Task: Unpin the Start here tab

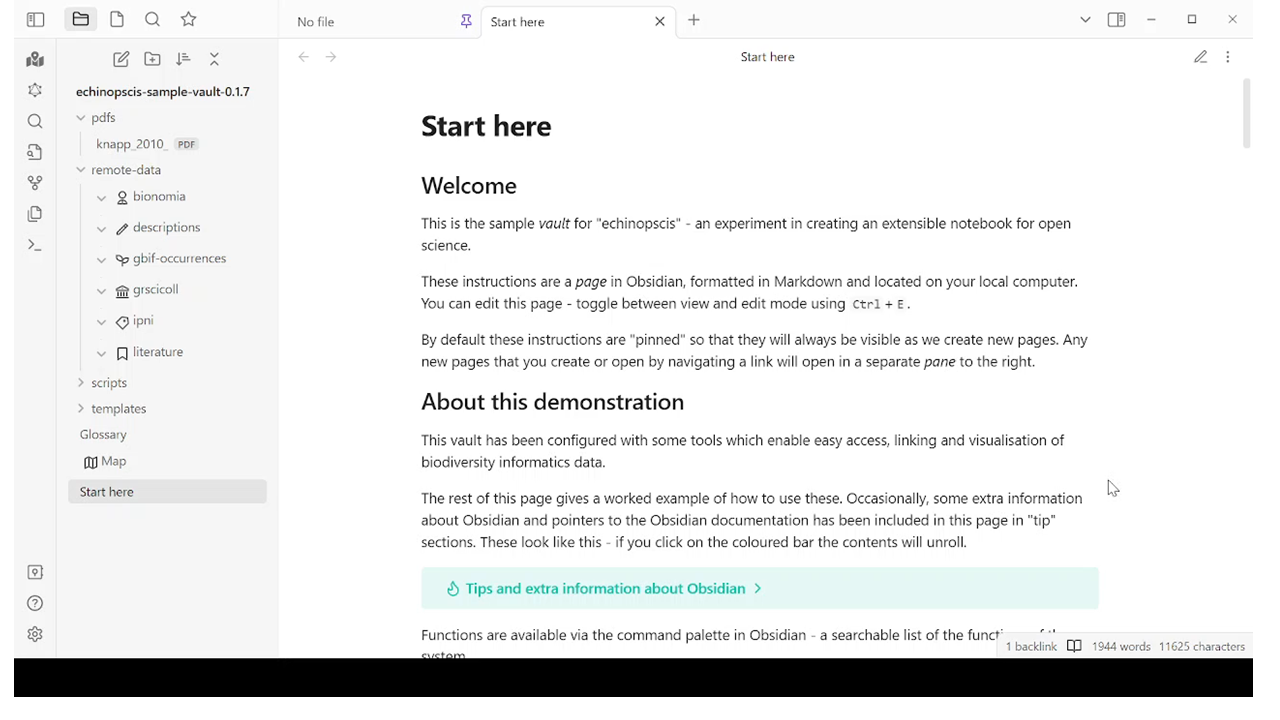Action: (466, 21)
